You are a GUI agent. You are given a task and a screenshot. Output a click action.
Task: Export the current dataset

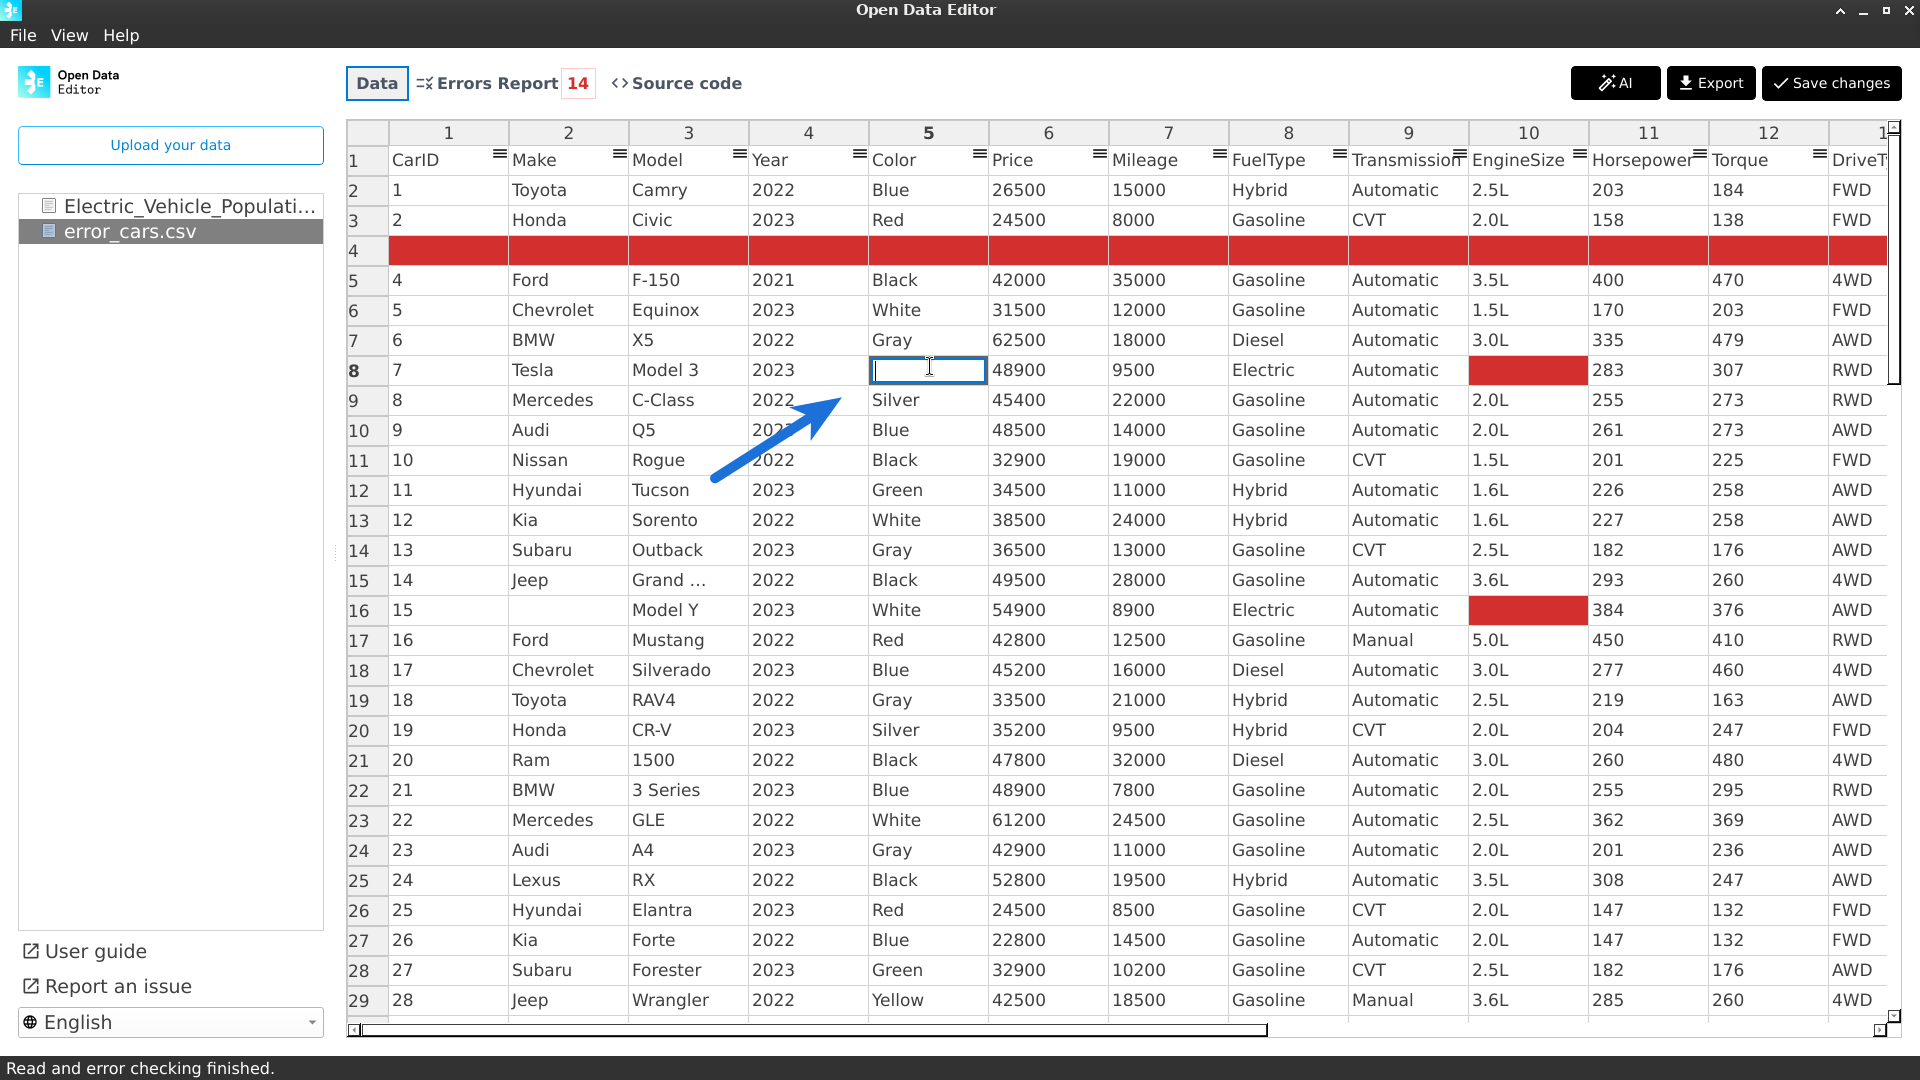[x=1710, y=83]
